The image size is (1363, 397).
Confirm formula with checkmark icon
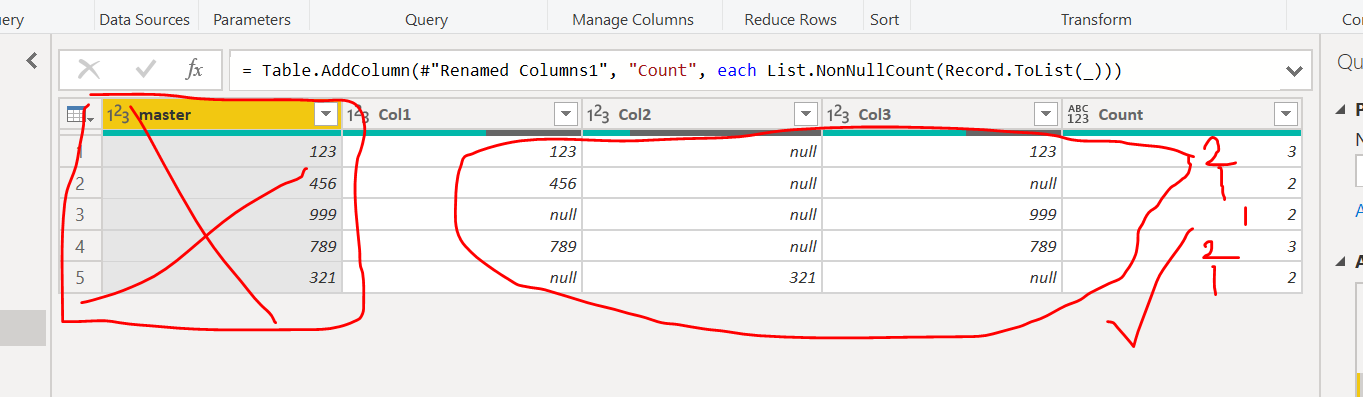pyautogui.click(x=146, y=69)
